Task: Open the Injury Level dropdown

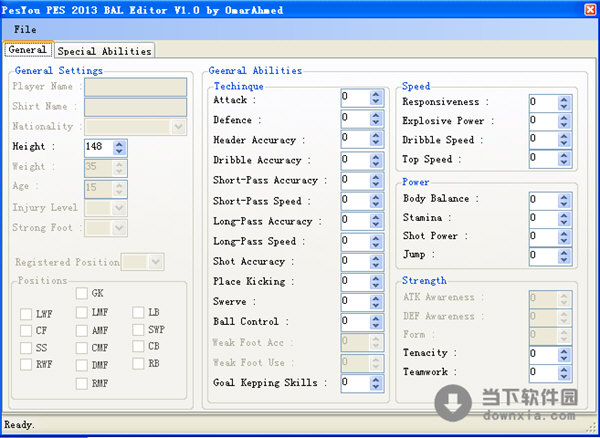Action: (119, 208)
